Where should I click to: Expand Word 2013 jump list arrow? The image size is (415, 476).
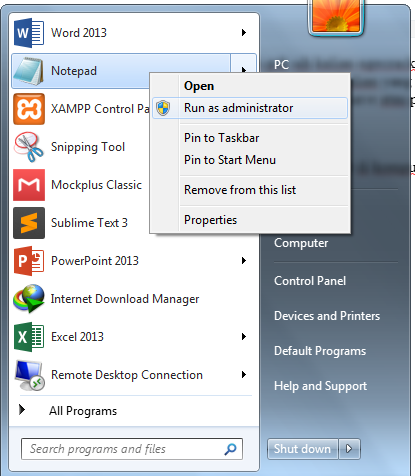click(244, 33)
